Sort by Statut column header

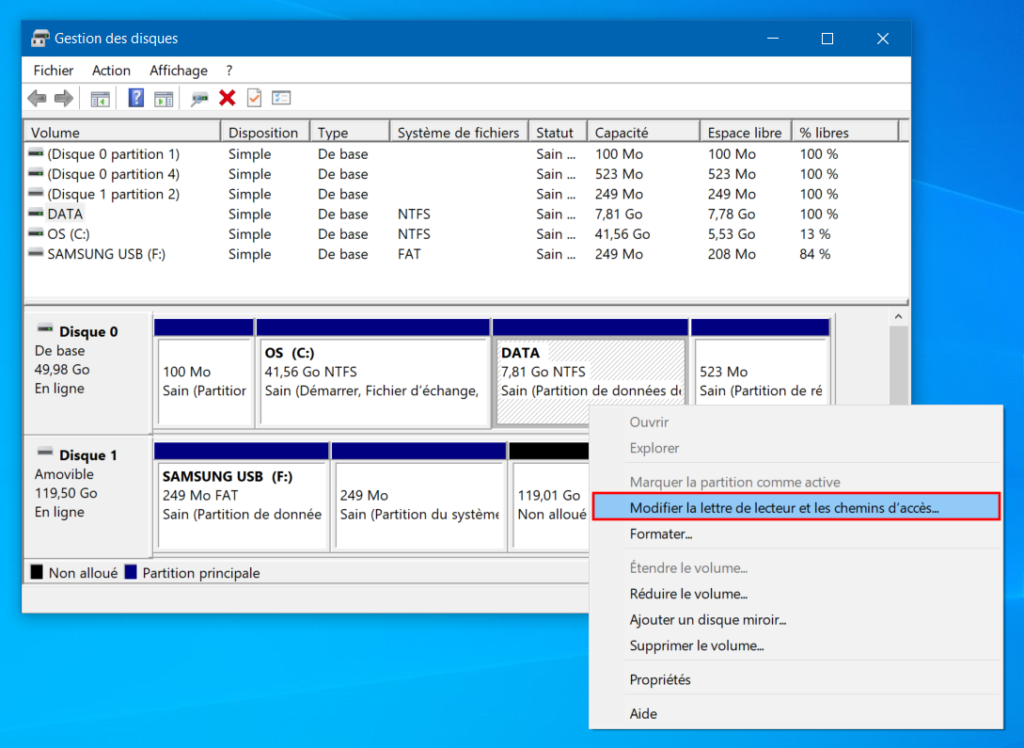tap(558, 133)
